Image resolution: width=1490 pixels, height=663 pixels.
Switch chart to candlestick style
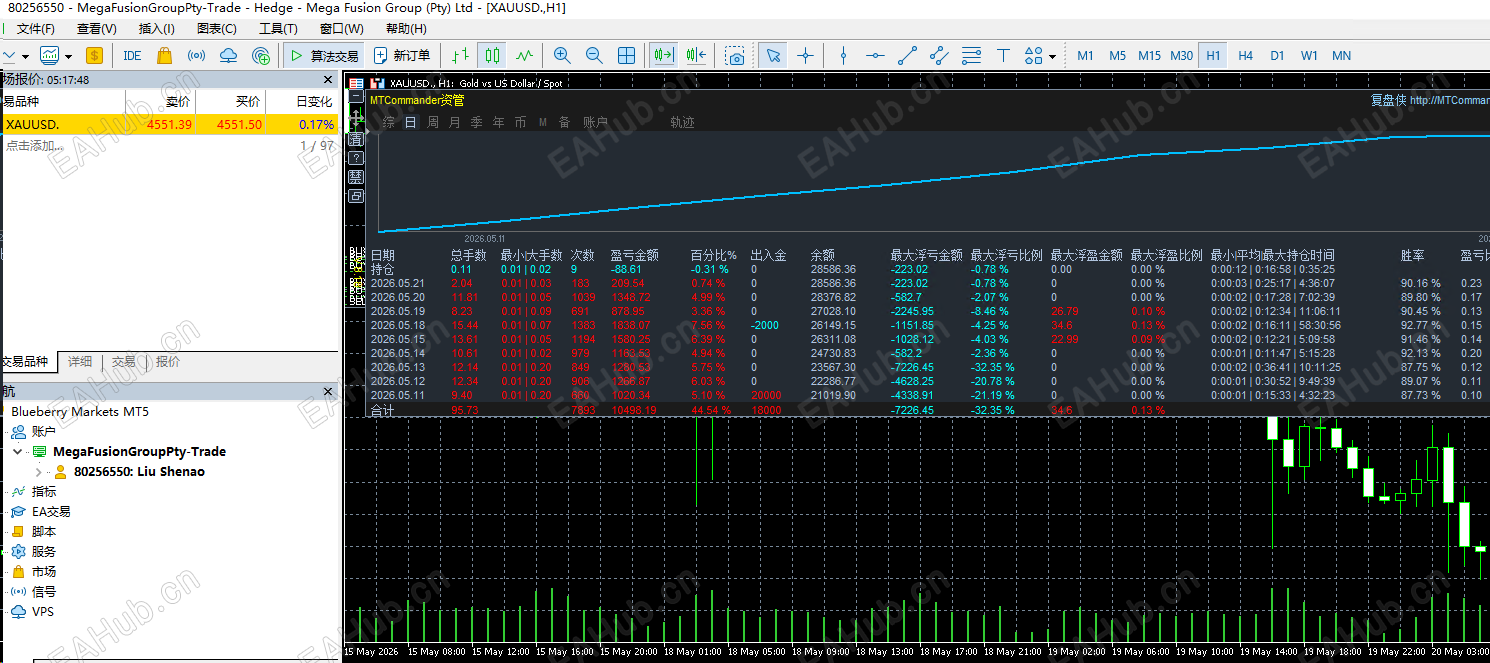(x=491, y=56)
